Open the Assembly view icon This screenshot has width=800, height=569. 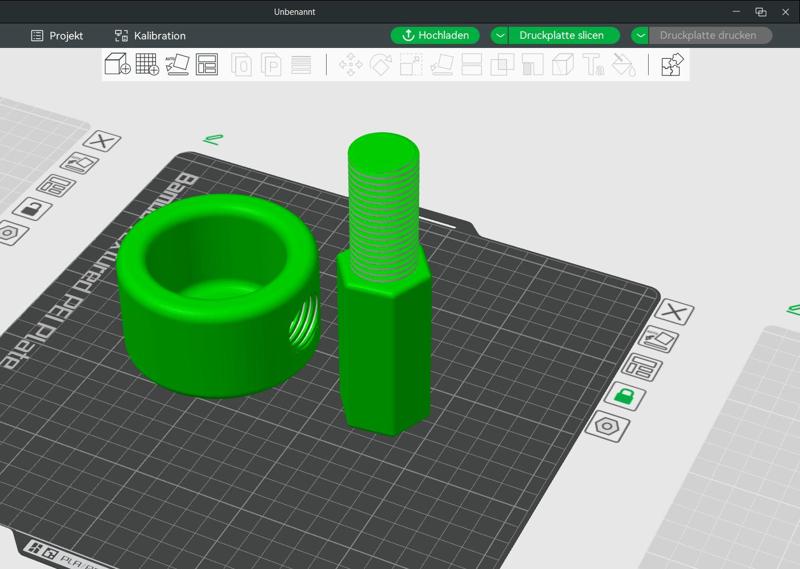point(672,65)
